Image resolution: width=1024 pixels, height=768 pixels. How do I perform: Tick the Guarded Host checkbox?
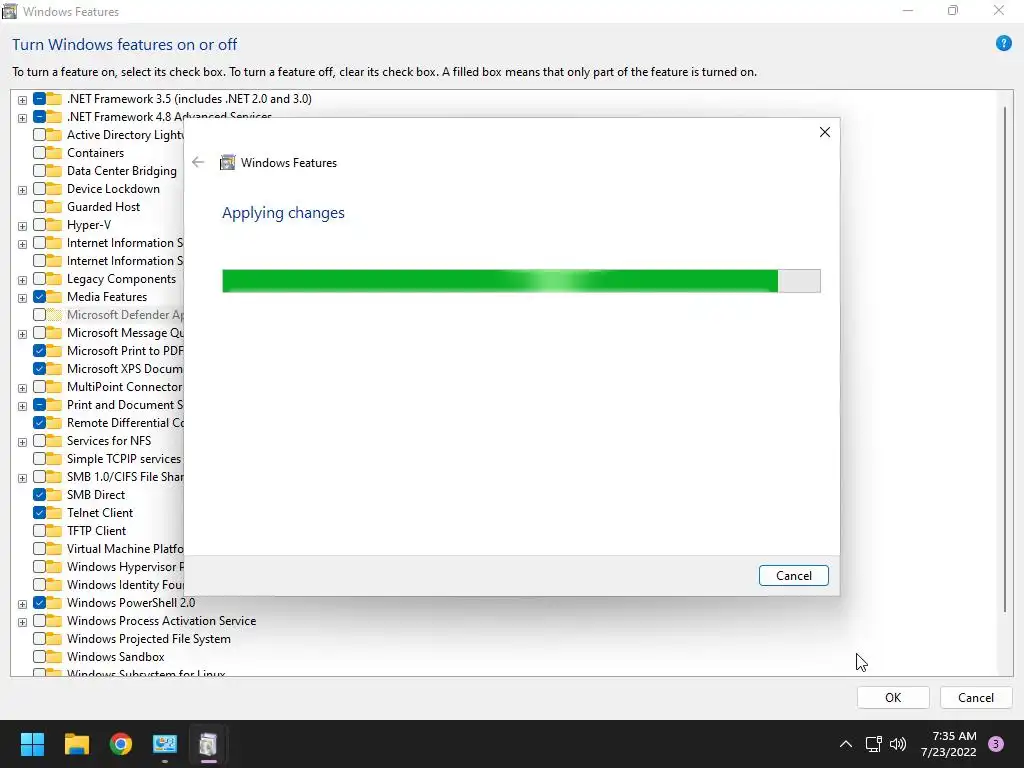point(39,207)
